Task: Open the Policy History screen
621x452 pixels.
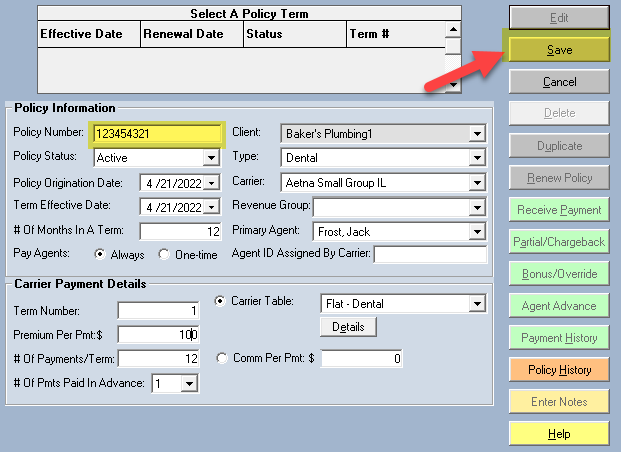Action: 559,370
